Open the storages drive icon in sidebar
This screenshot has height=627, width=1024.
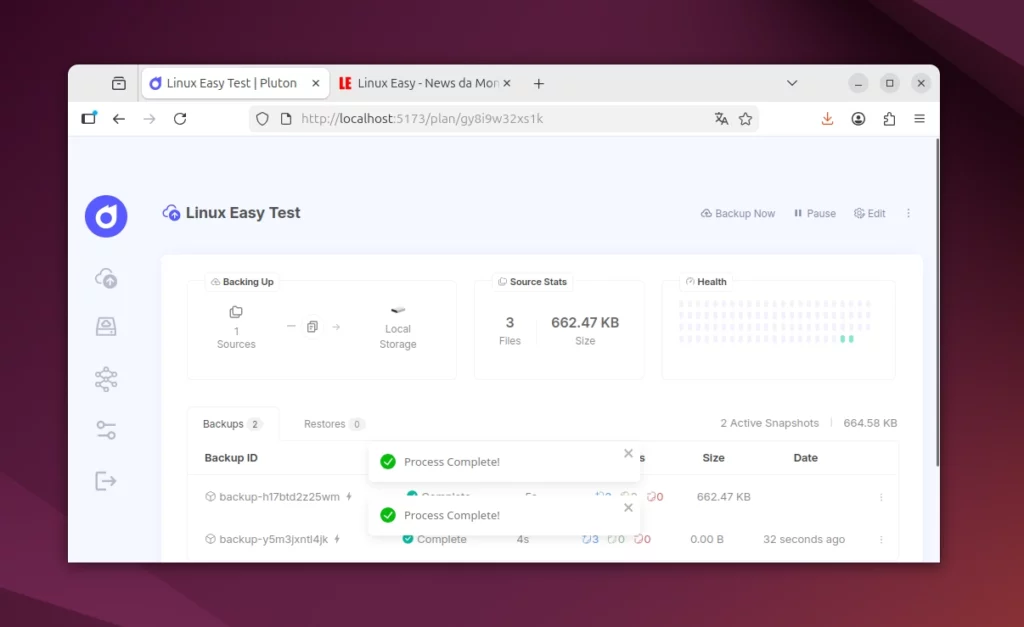coord(106,326)
